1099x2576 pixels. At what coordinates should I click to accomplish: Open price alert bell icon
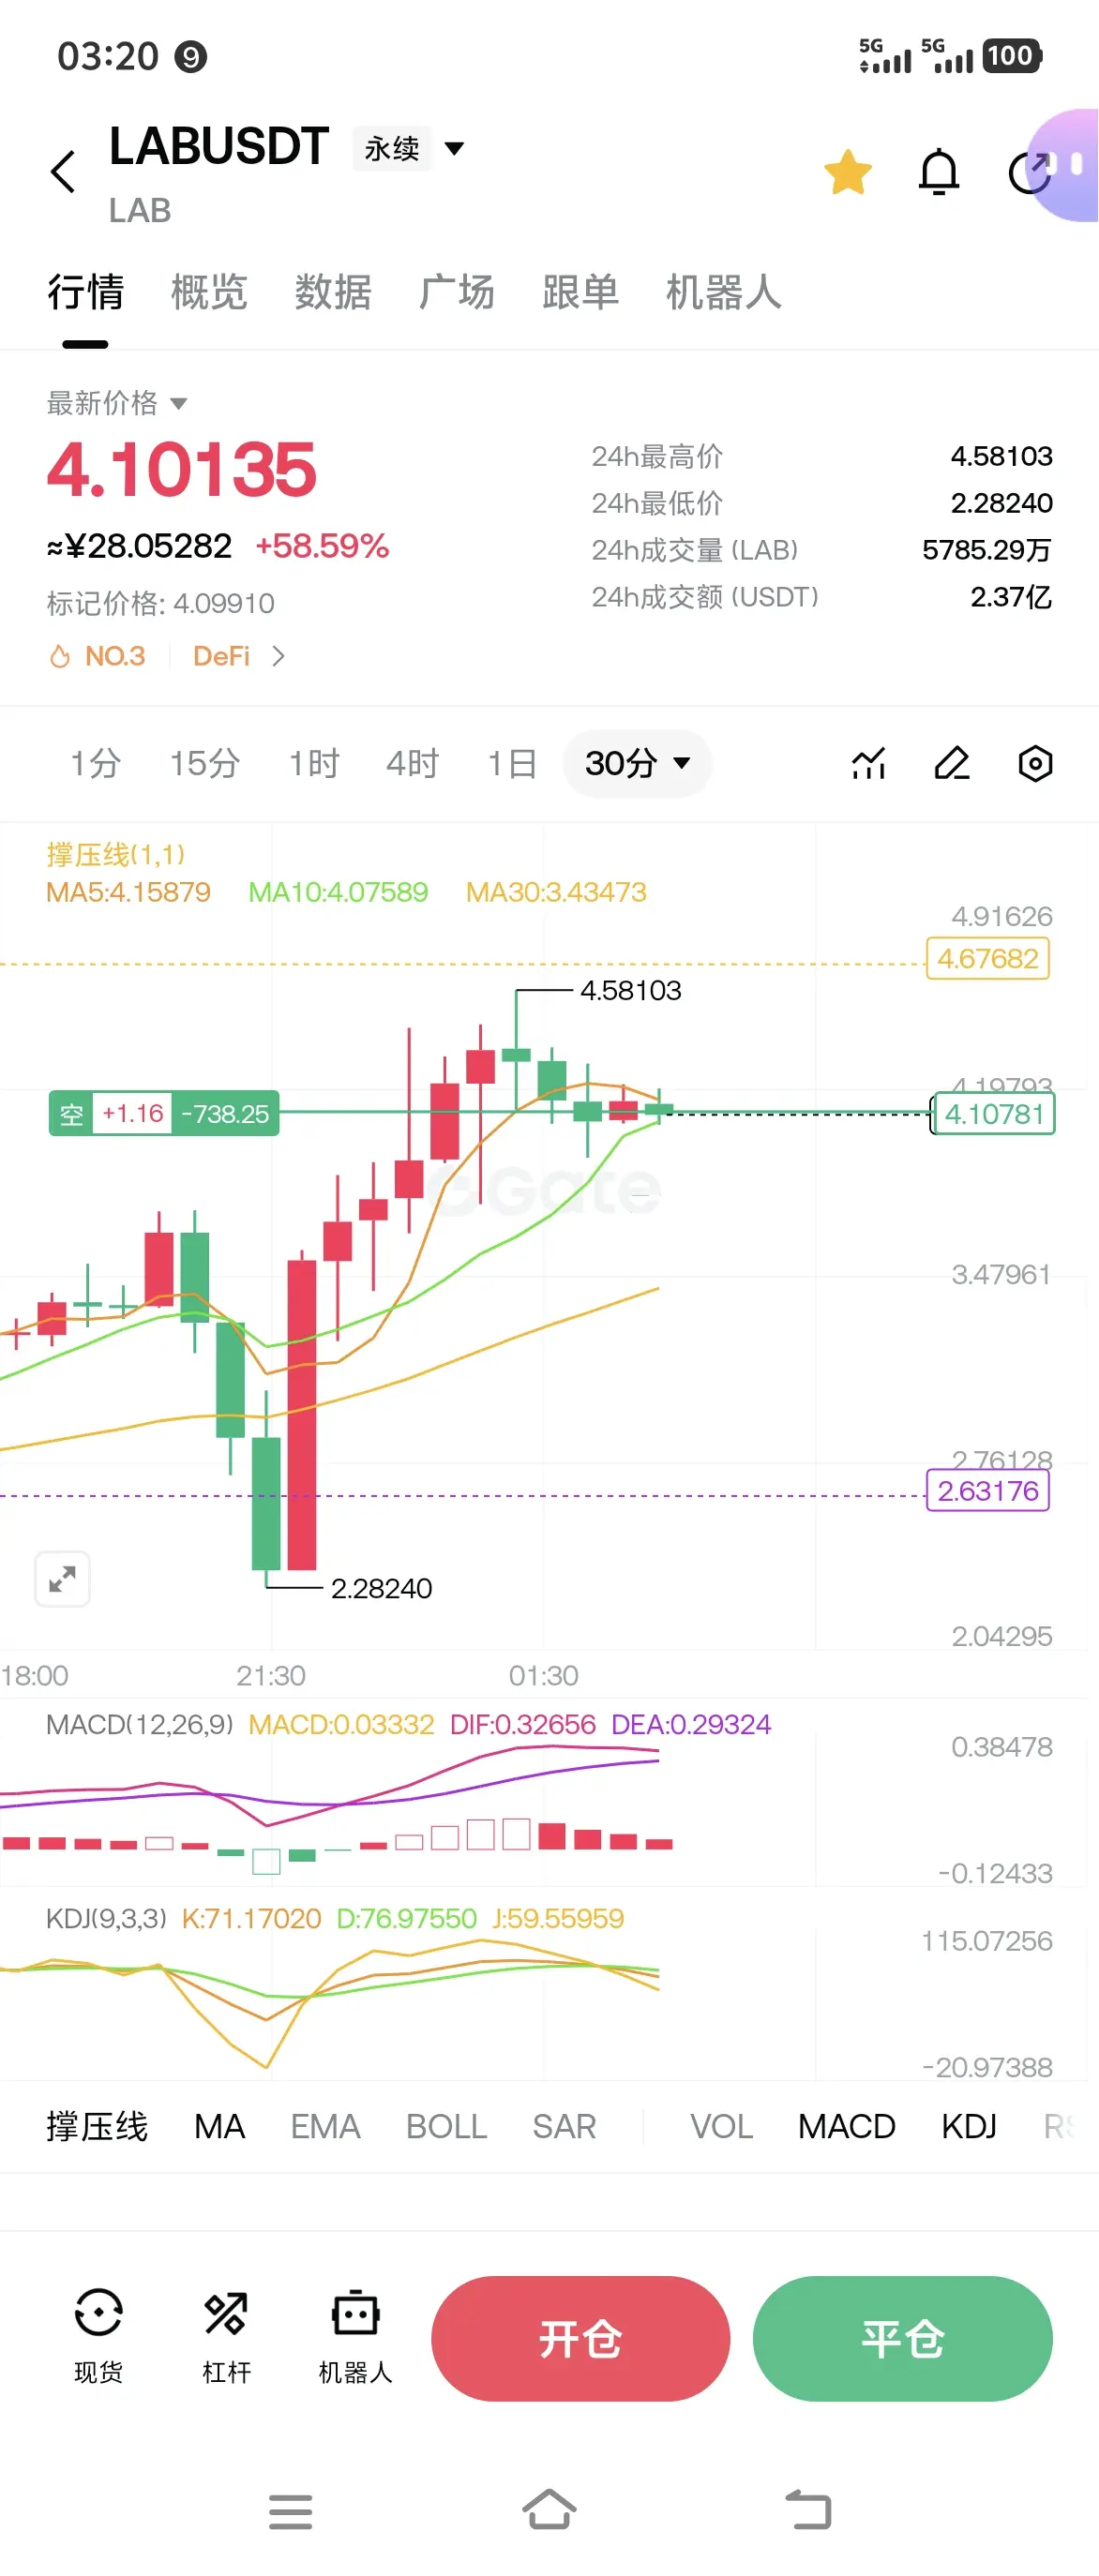click(x=939, y=172)
